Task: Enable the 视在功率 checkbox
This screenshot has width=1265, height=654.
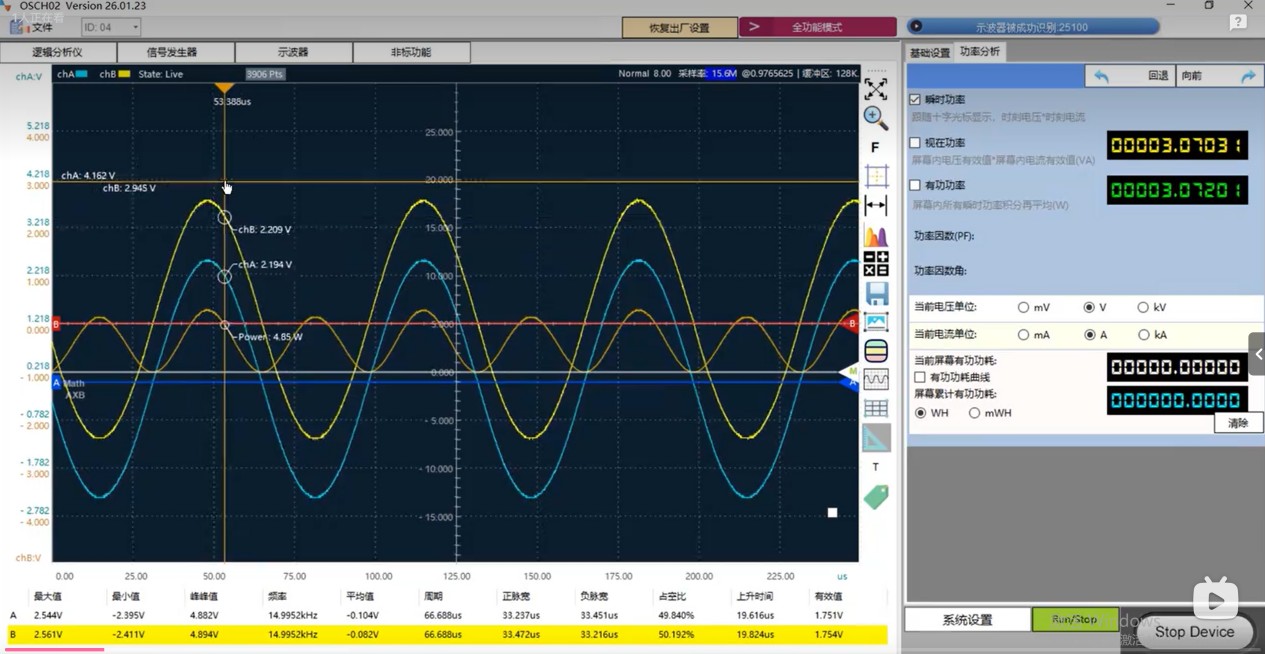Action: click(x=915, y=143)
